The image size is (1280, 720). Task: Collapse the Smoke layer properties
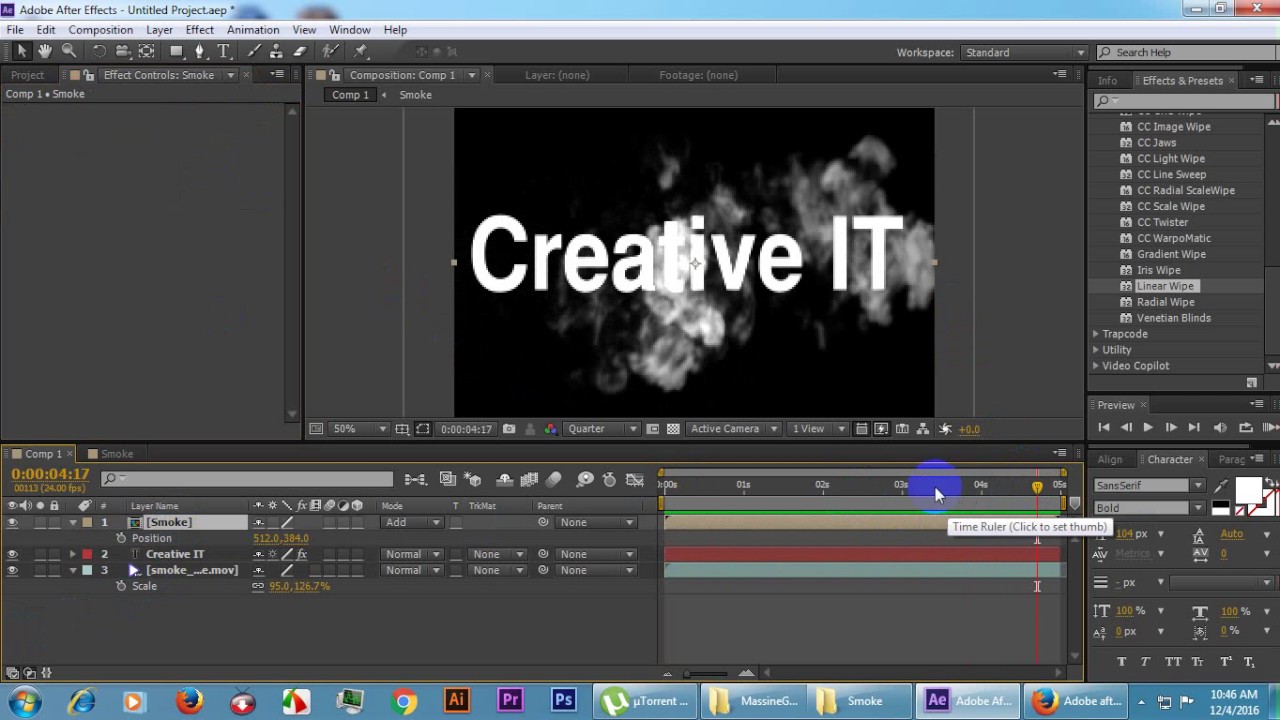72,522
